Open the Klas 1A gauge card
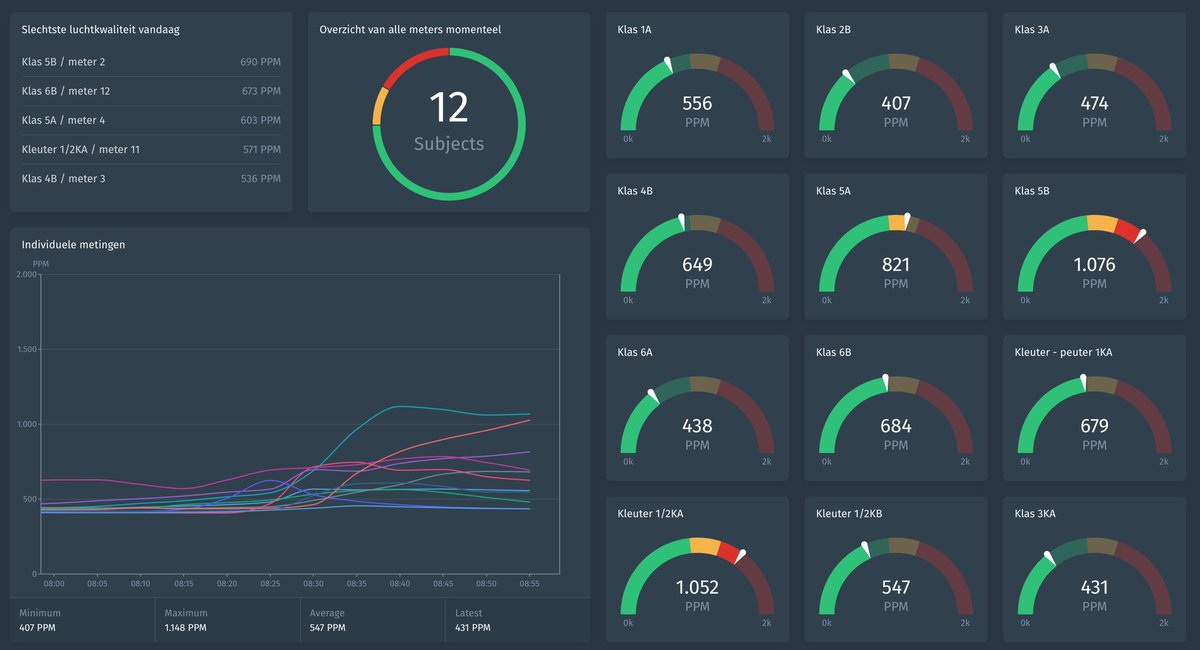 [x=697, y=84]
